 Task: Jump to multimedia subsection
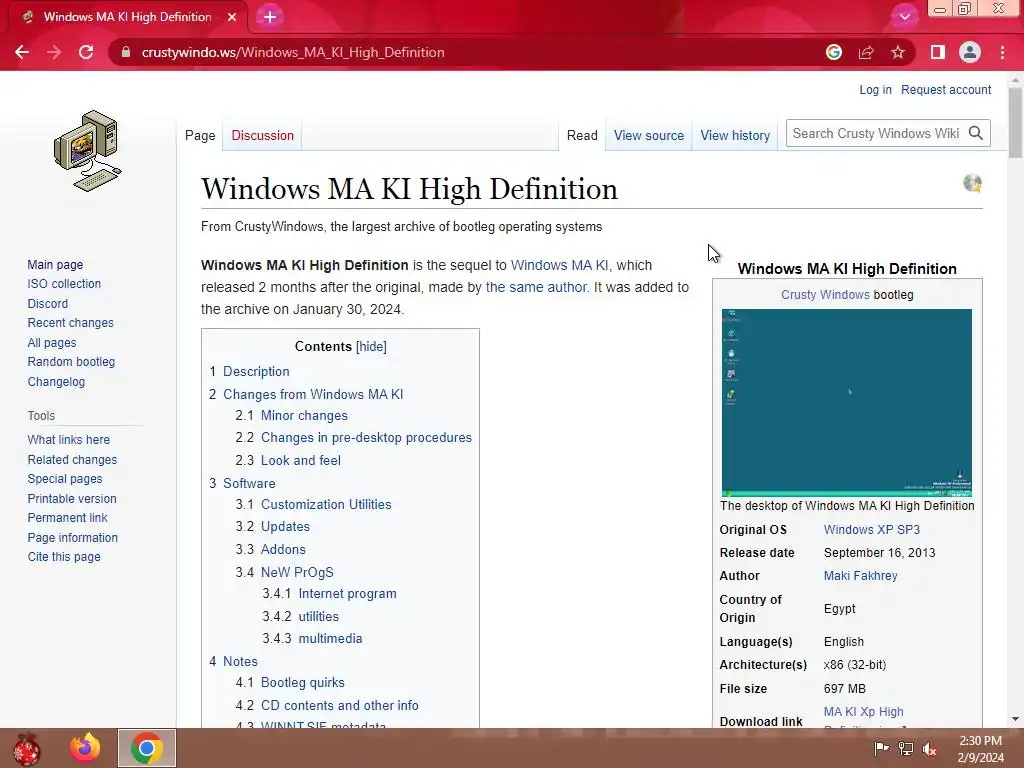click(x=330, y=639)
